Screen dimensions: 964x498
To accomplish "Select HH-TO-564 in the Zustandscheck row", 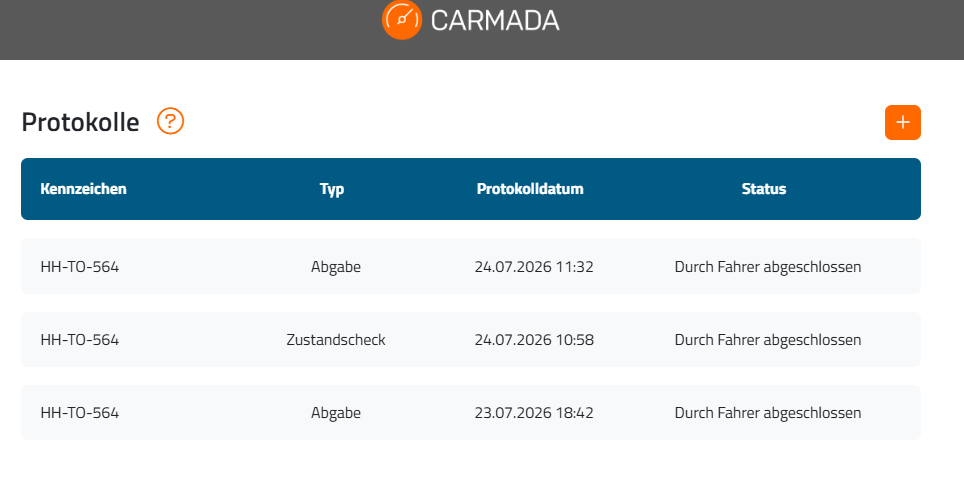I will point(79,340).
